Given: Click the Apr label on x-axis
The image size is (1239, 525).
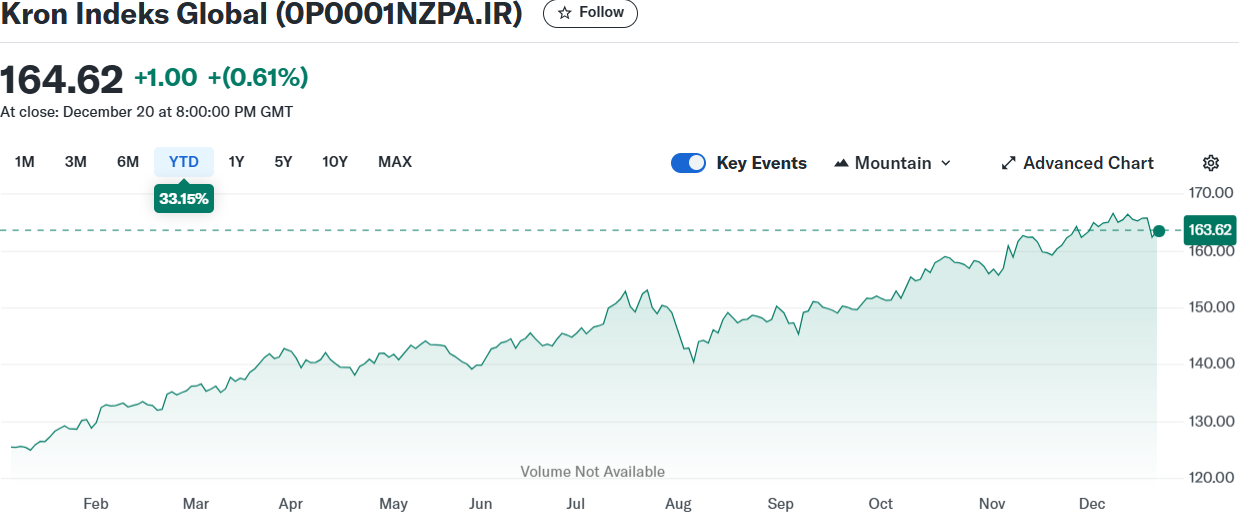Looking at the screenshot, I should [291, 504].
